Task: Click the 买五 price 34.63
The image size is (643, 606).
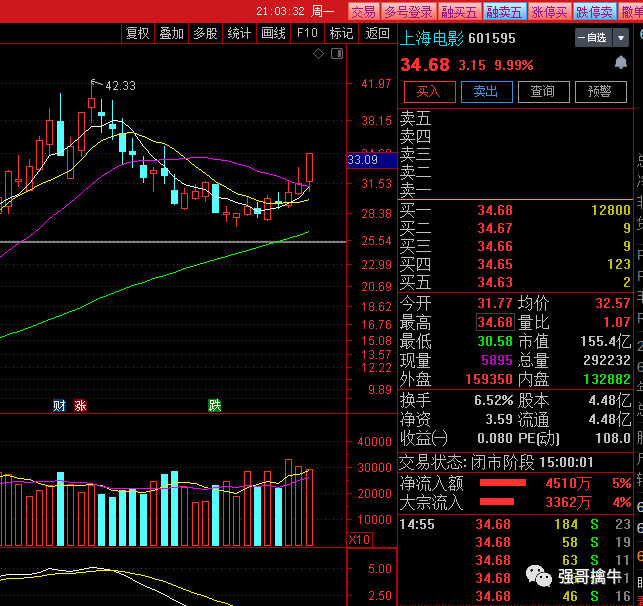Action: tap(495, 282)
